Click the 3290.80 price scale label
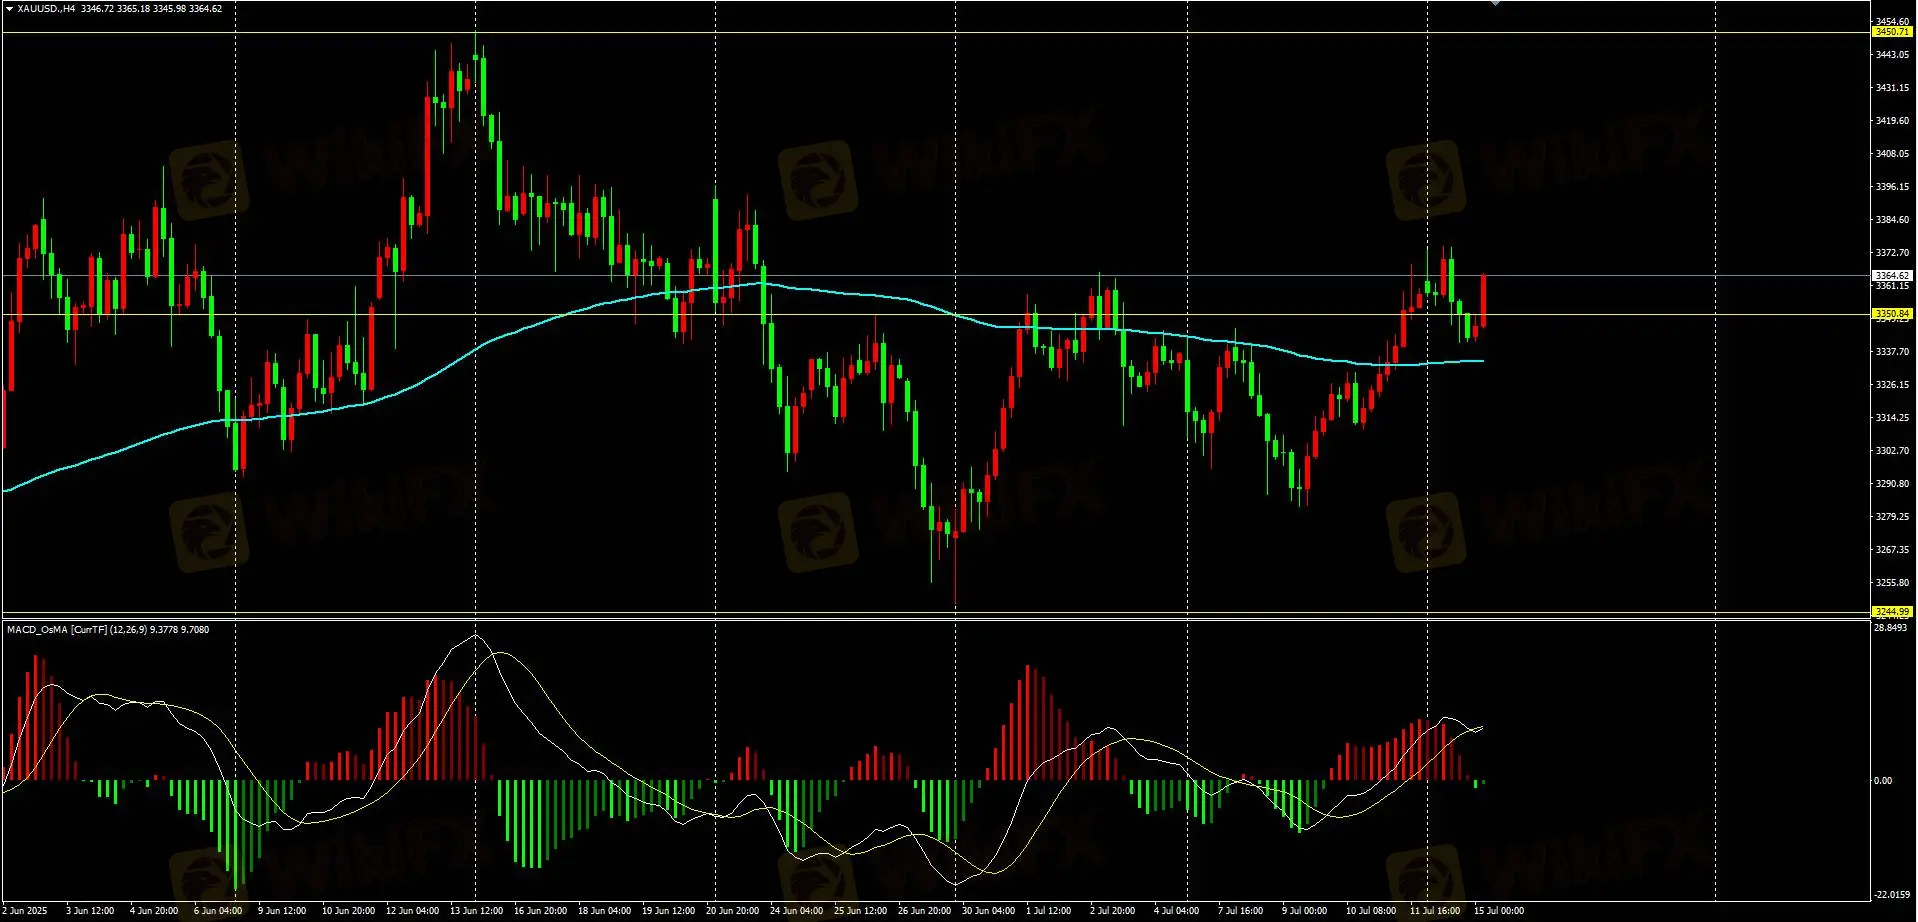This screenshot has height=922, width=1918. (1892, 484)
